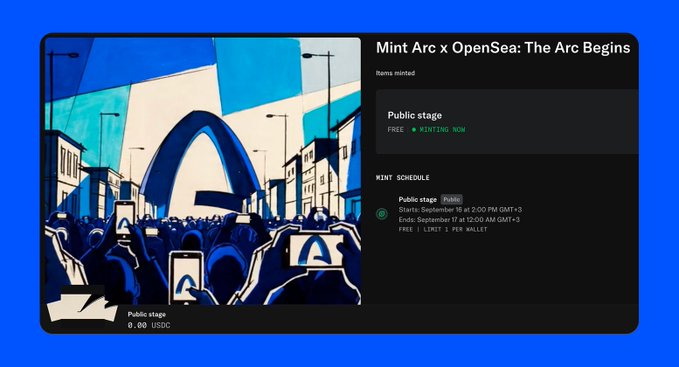
Task: Select the green schedule stage circle icon
Action: (382, 214)
